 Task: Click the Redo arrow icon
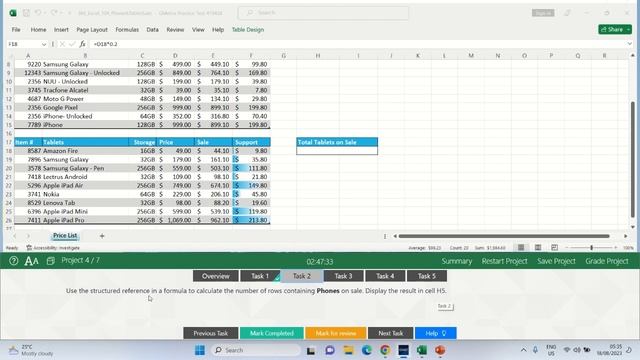coord(54,13)
